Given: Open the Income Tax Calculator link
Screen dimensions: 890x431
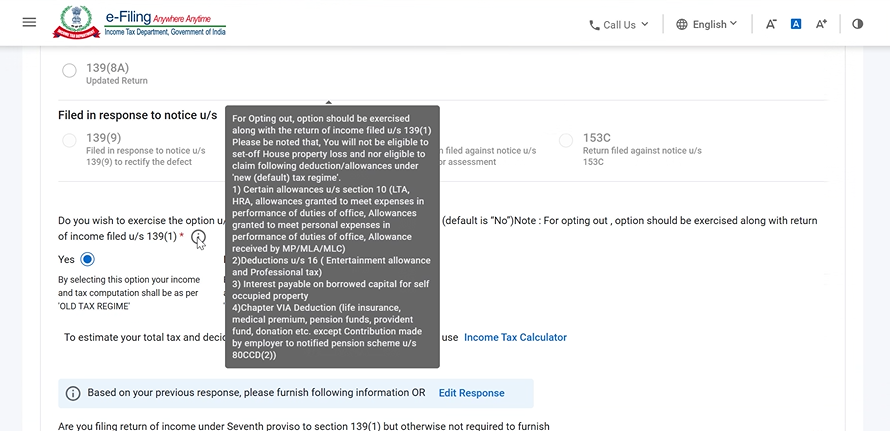Looking at the screenshot, I should (x=515, y=338).
